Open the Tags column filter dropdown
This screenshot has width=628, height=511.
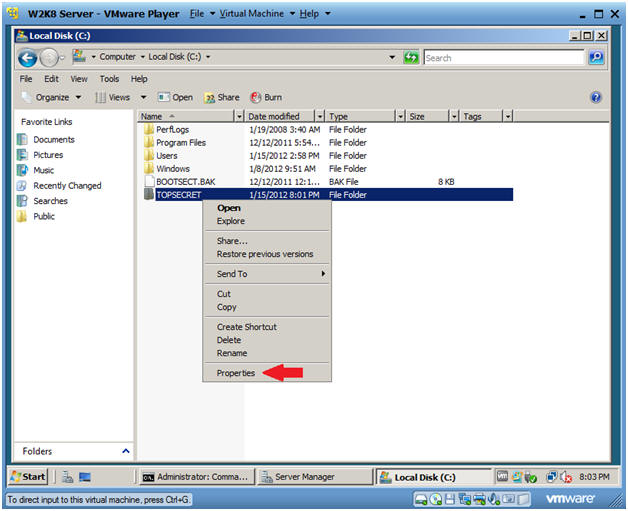tap(507, 117)
